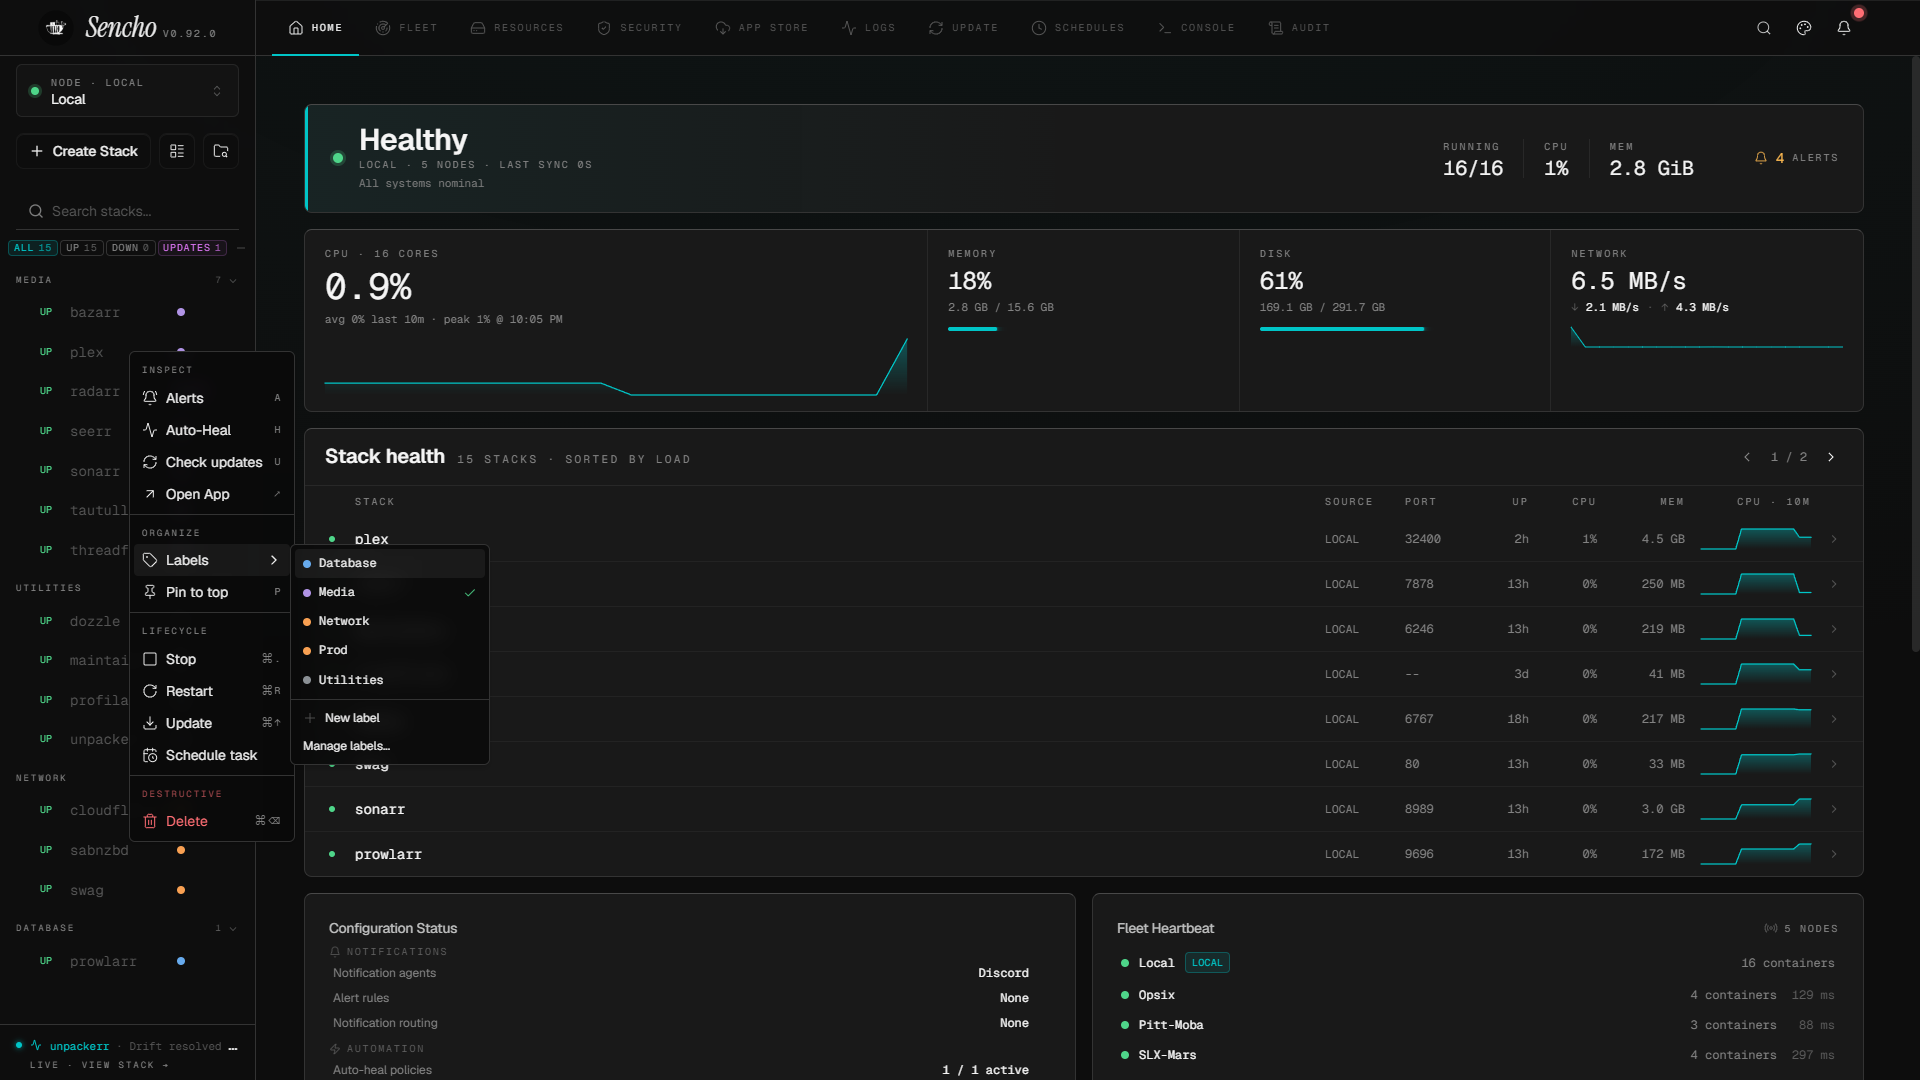This screenshot has width=1920, height=1080.
Task: Toggle the Database label option
Action: pyautogui.click(x=390, y=563)
